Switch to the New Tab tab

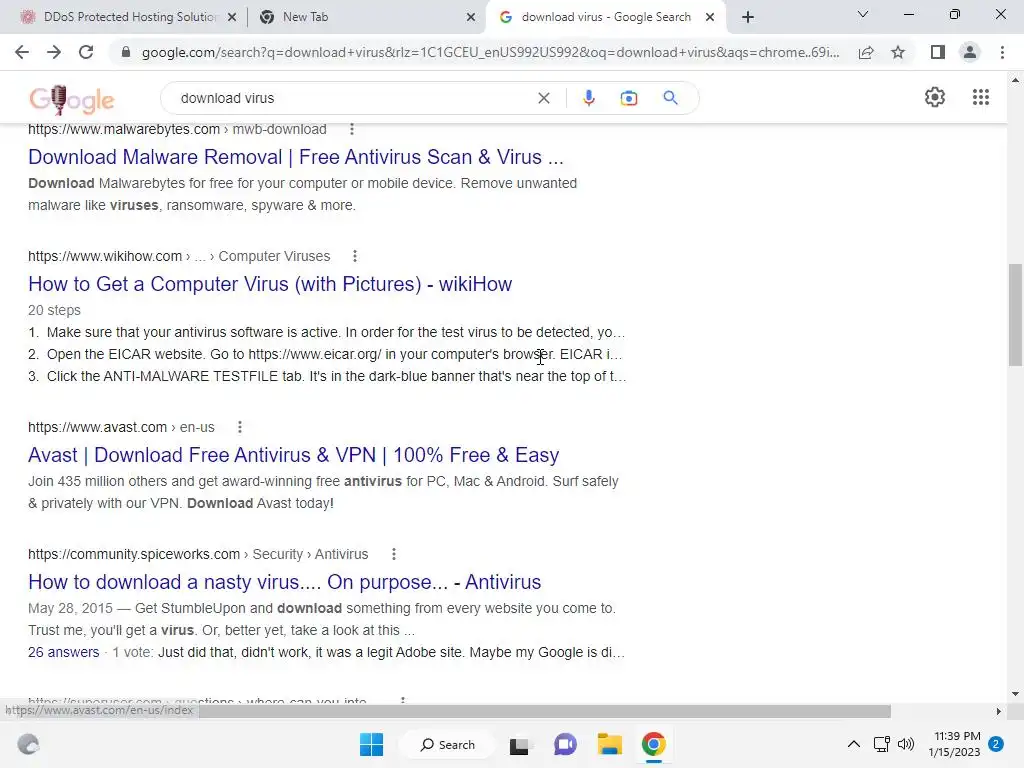click(x=366, y=17)
